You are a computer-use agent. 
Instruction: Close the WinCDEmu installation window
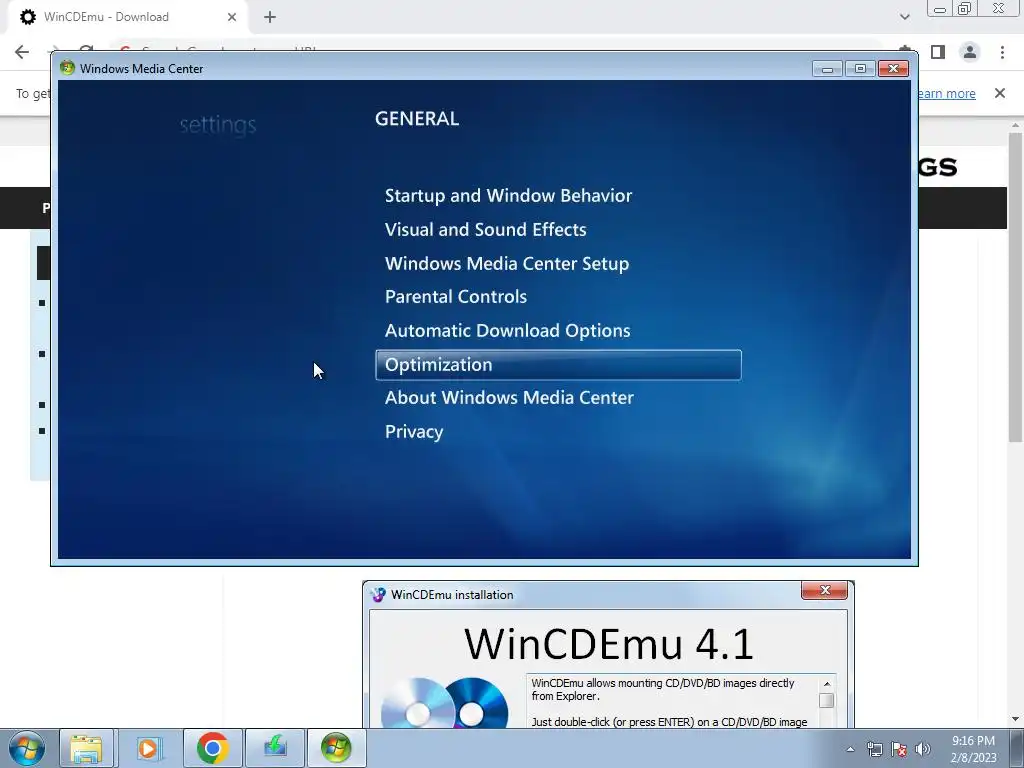824,590
